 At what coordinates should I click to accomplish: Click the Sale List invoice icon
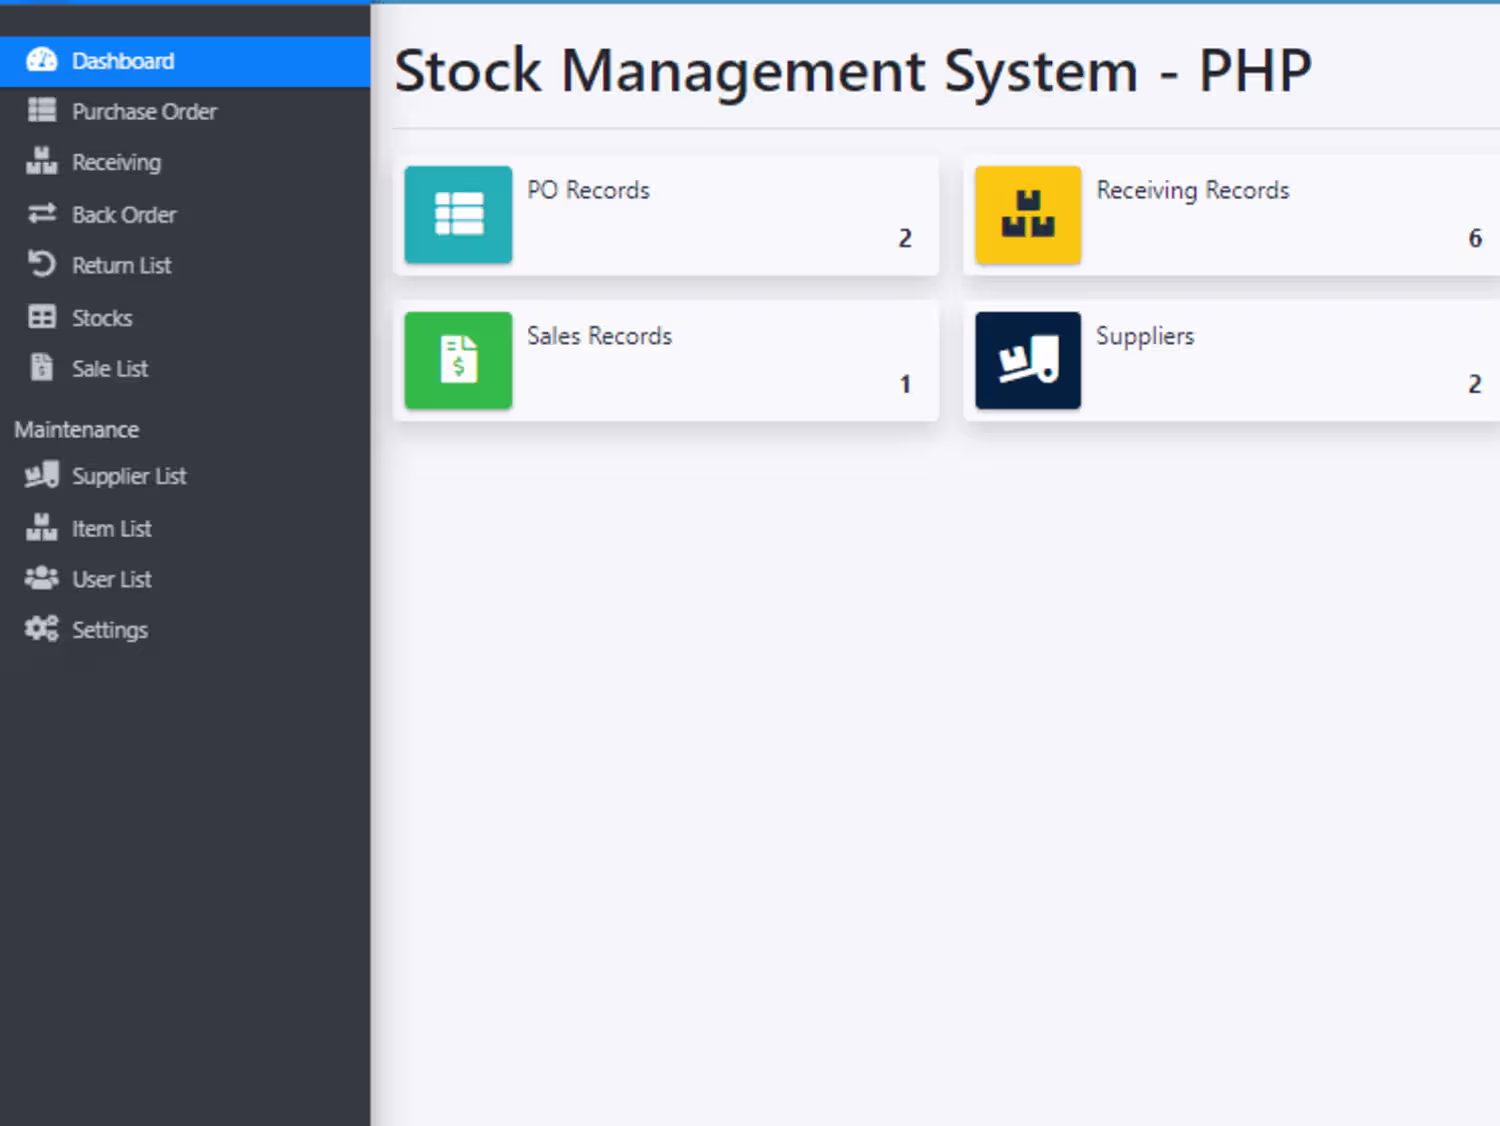click(41, 368)
